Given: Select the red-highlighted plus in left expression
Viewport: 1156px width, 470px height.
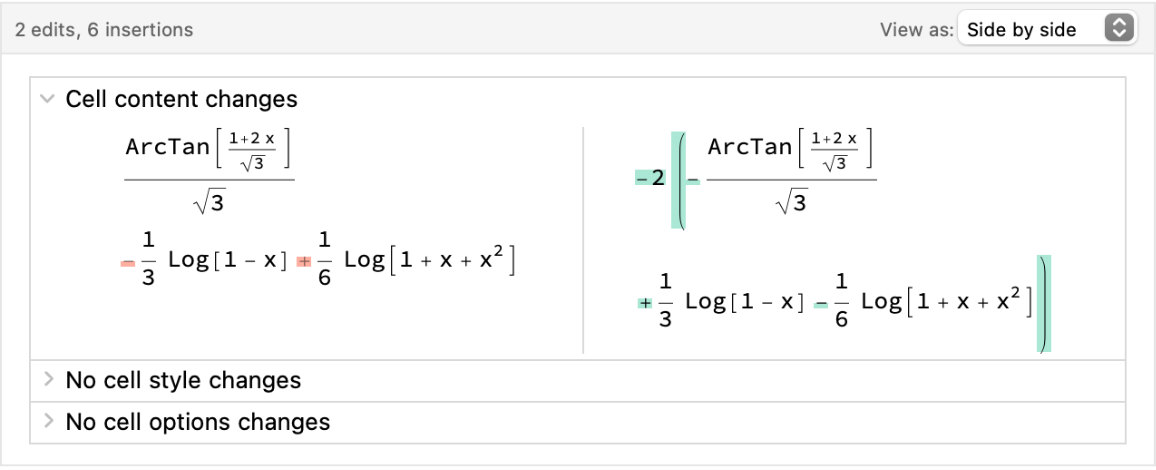Looking at the screenshot, I should 303,263.
